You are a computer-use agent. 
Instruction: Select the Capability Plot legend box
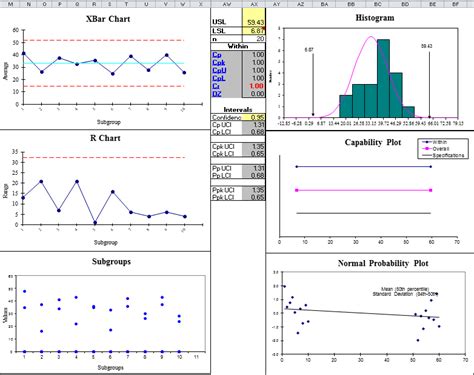443,149
